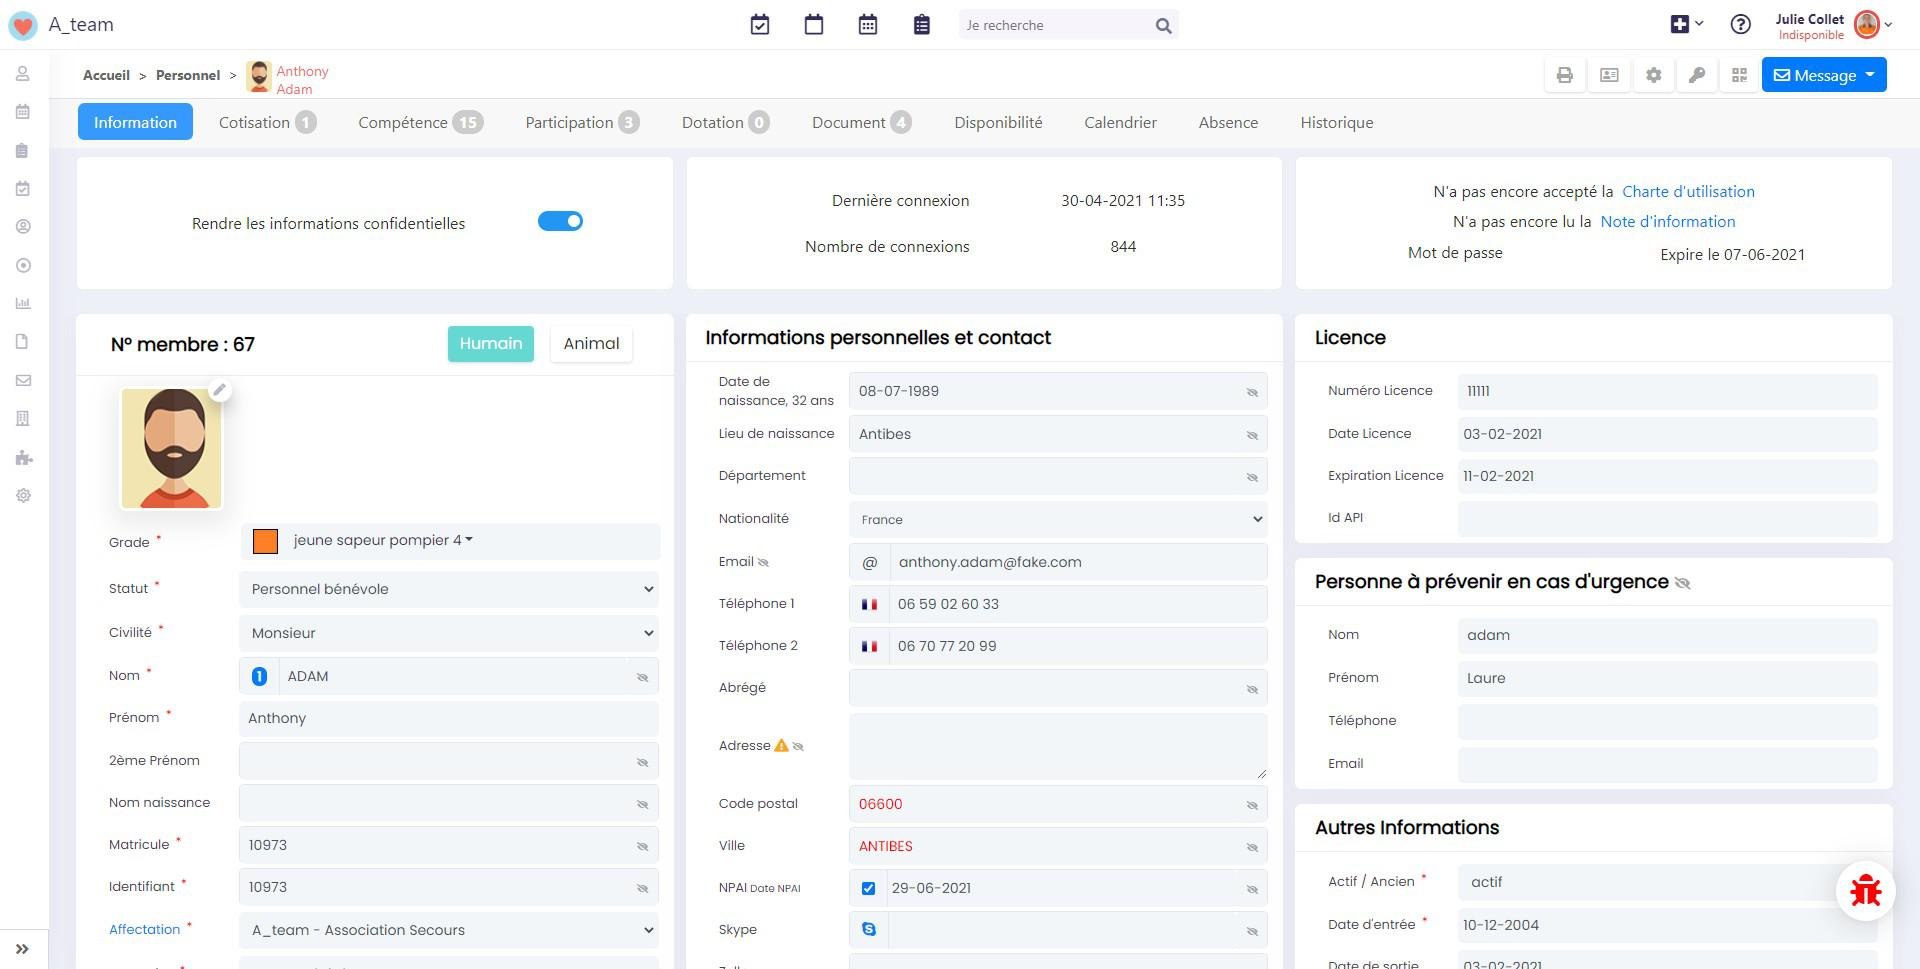Click the orange Grade color swatch
Screen dimensions: 1920x969
(265, 541)
